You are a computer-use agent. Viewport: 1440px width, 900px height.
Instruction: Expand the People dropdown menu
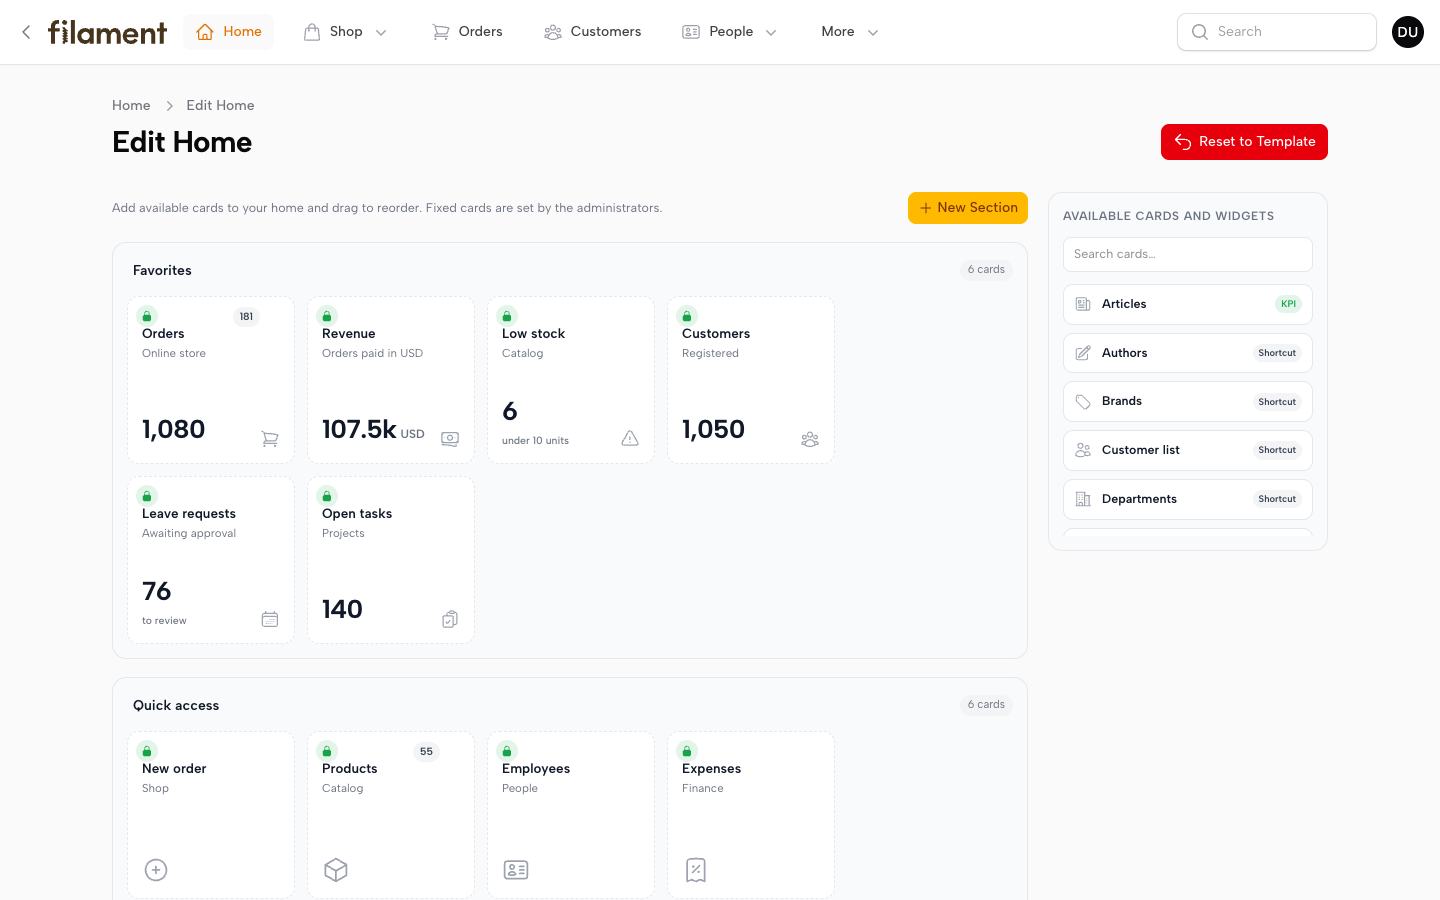730,32
